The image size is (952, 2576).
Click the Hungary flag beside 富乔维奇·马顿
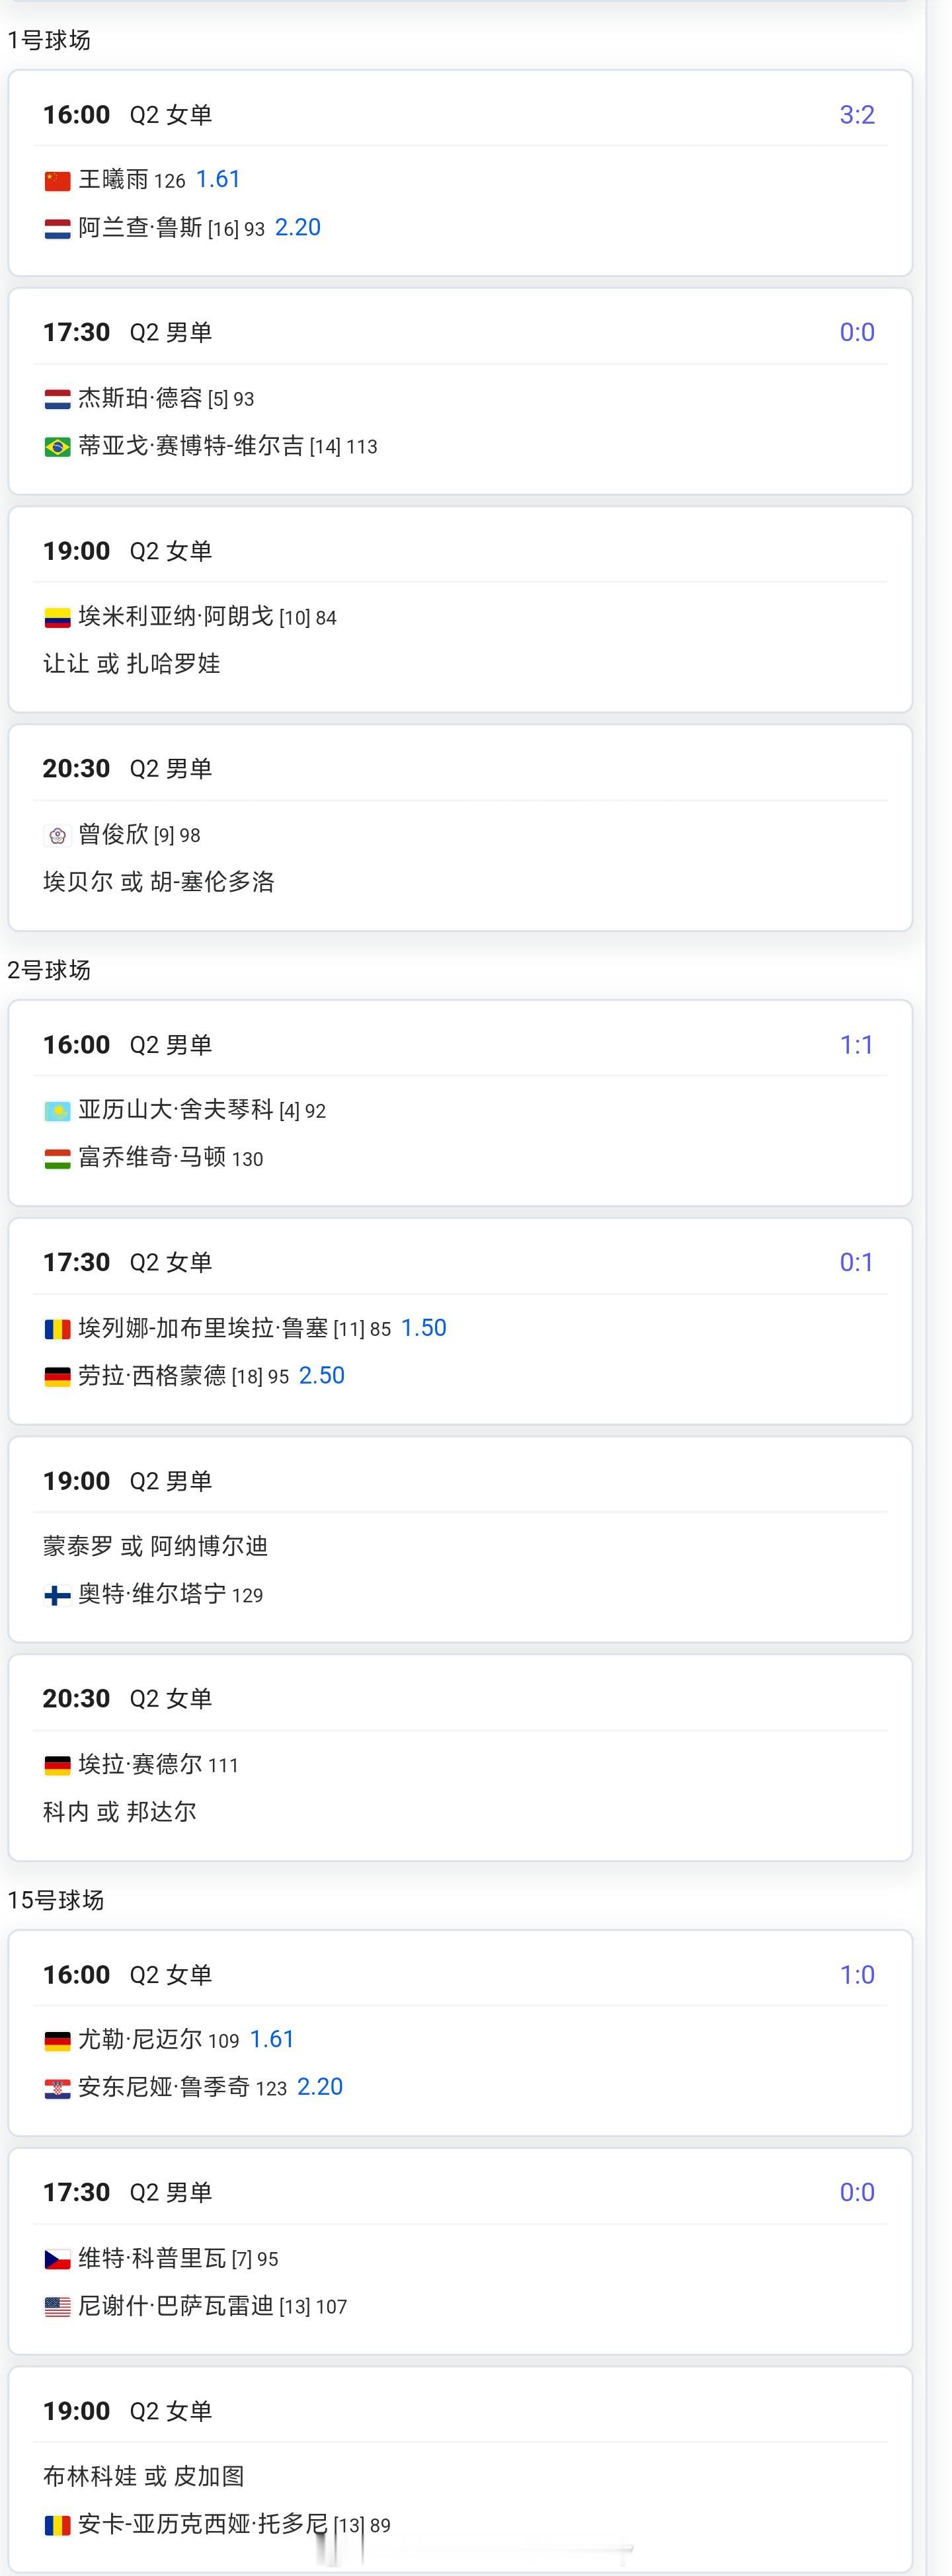click(x=57, y=1159)
